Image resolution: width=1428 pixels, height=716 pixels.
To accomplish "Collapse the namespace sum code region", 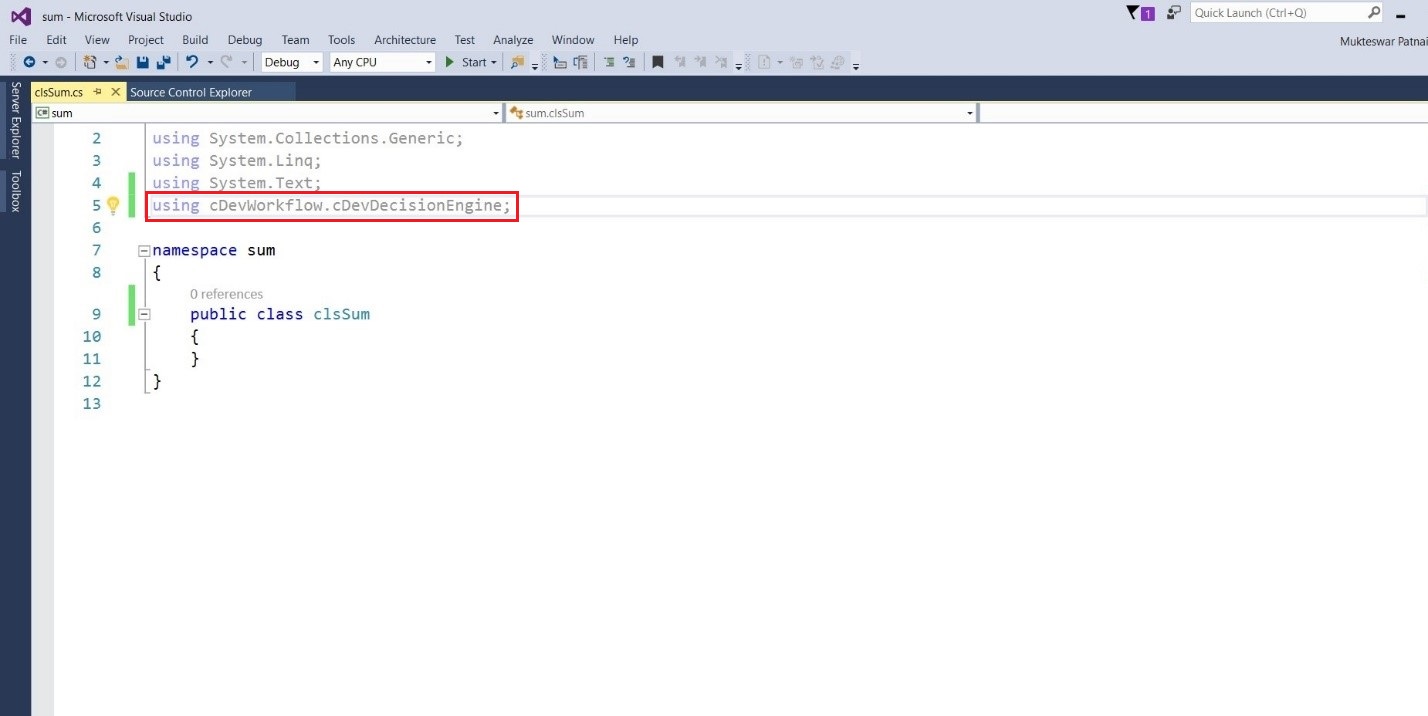I will click(142, 250).
